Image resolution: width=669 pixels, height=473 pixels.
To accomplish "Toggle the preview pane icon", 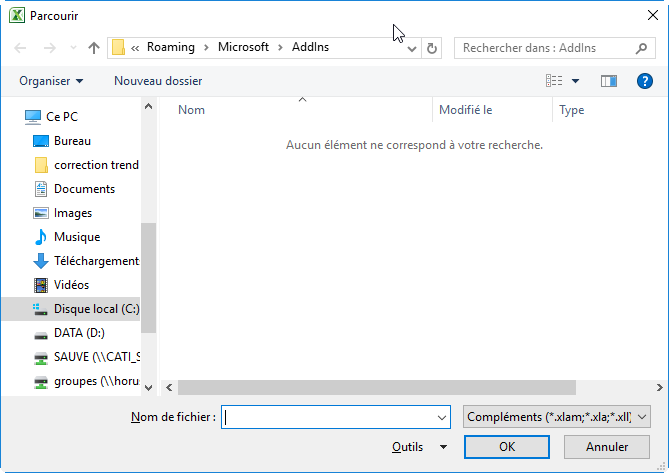I will pos(609,81).
